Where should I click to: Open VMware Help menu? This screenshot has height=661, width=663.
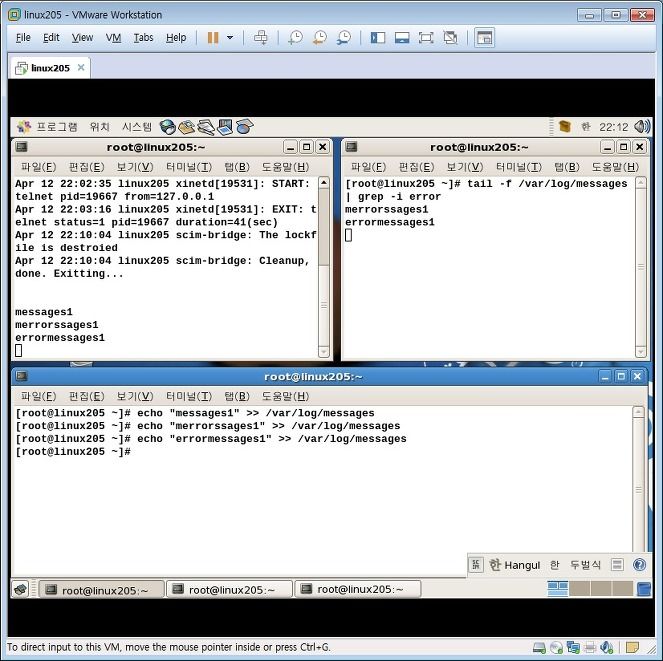176,38
